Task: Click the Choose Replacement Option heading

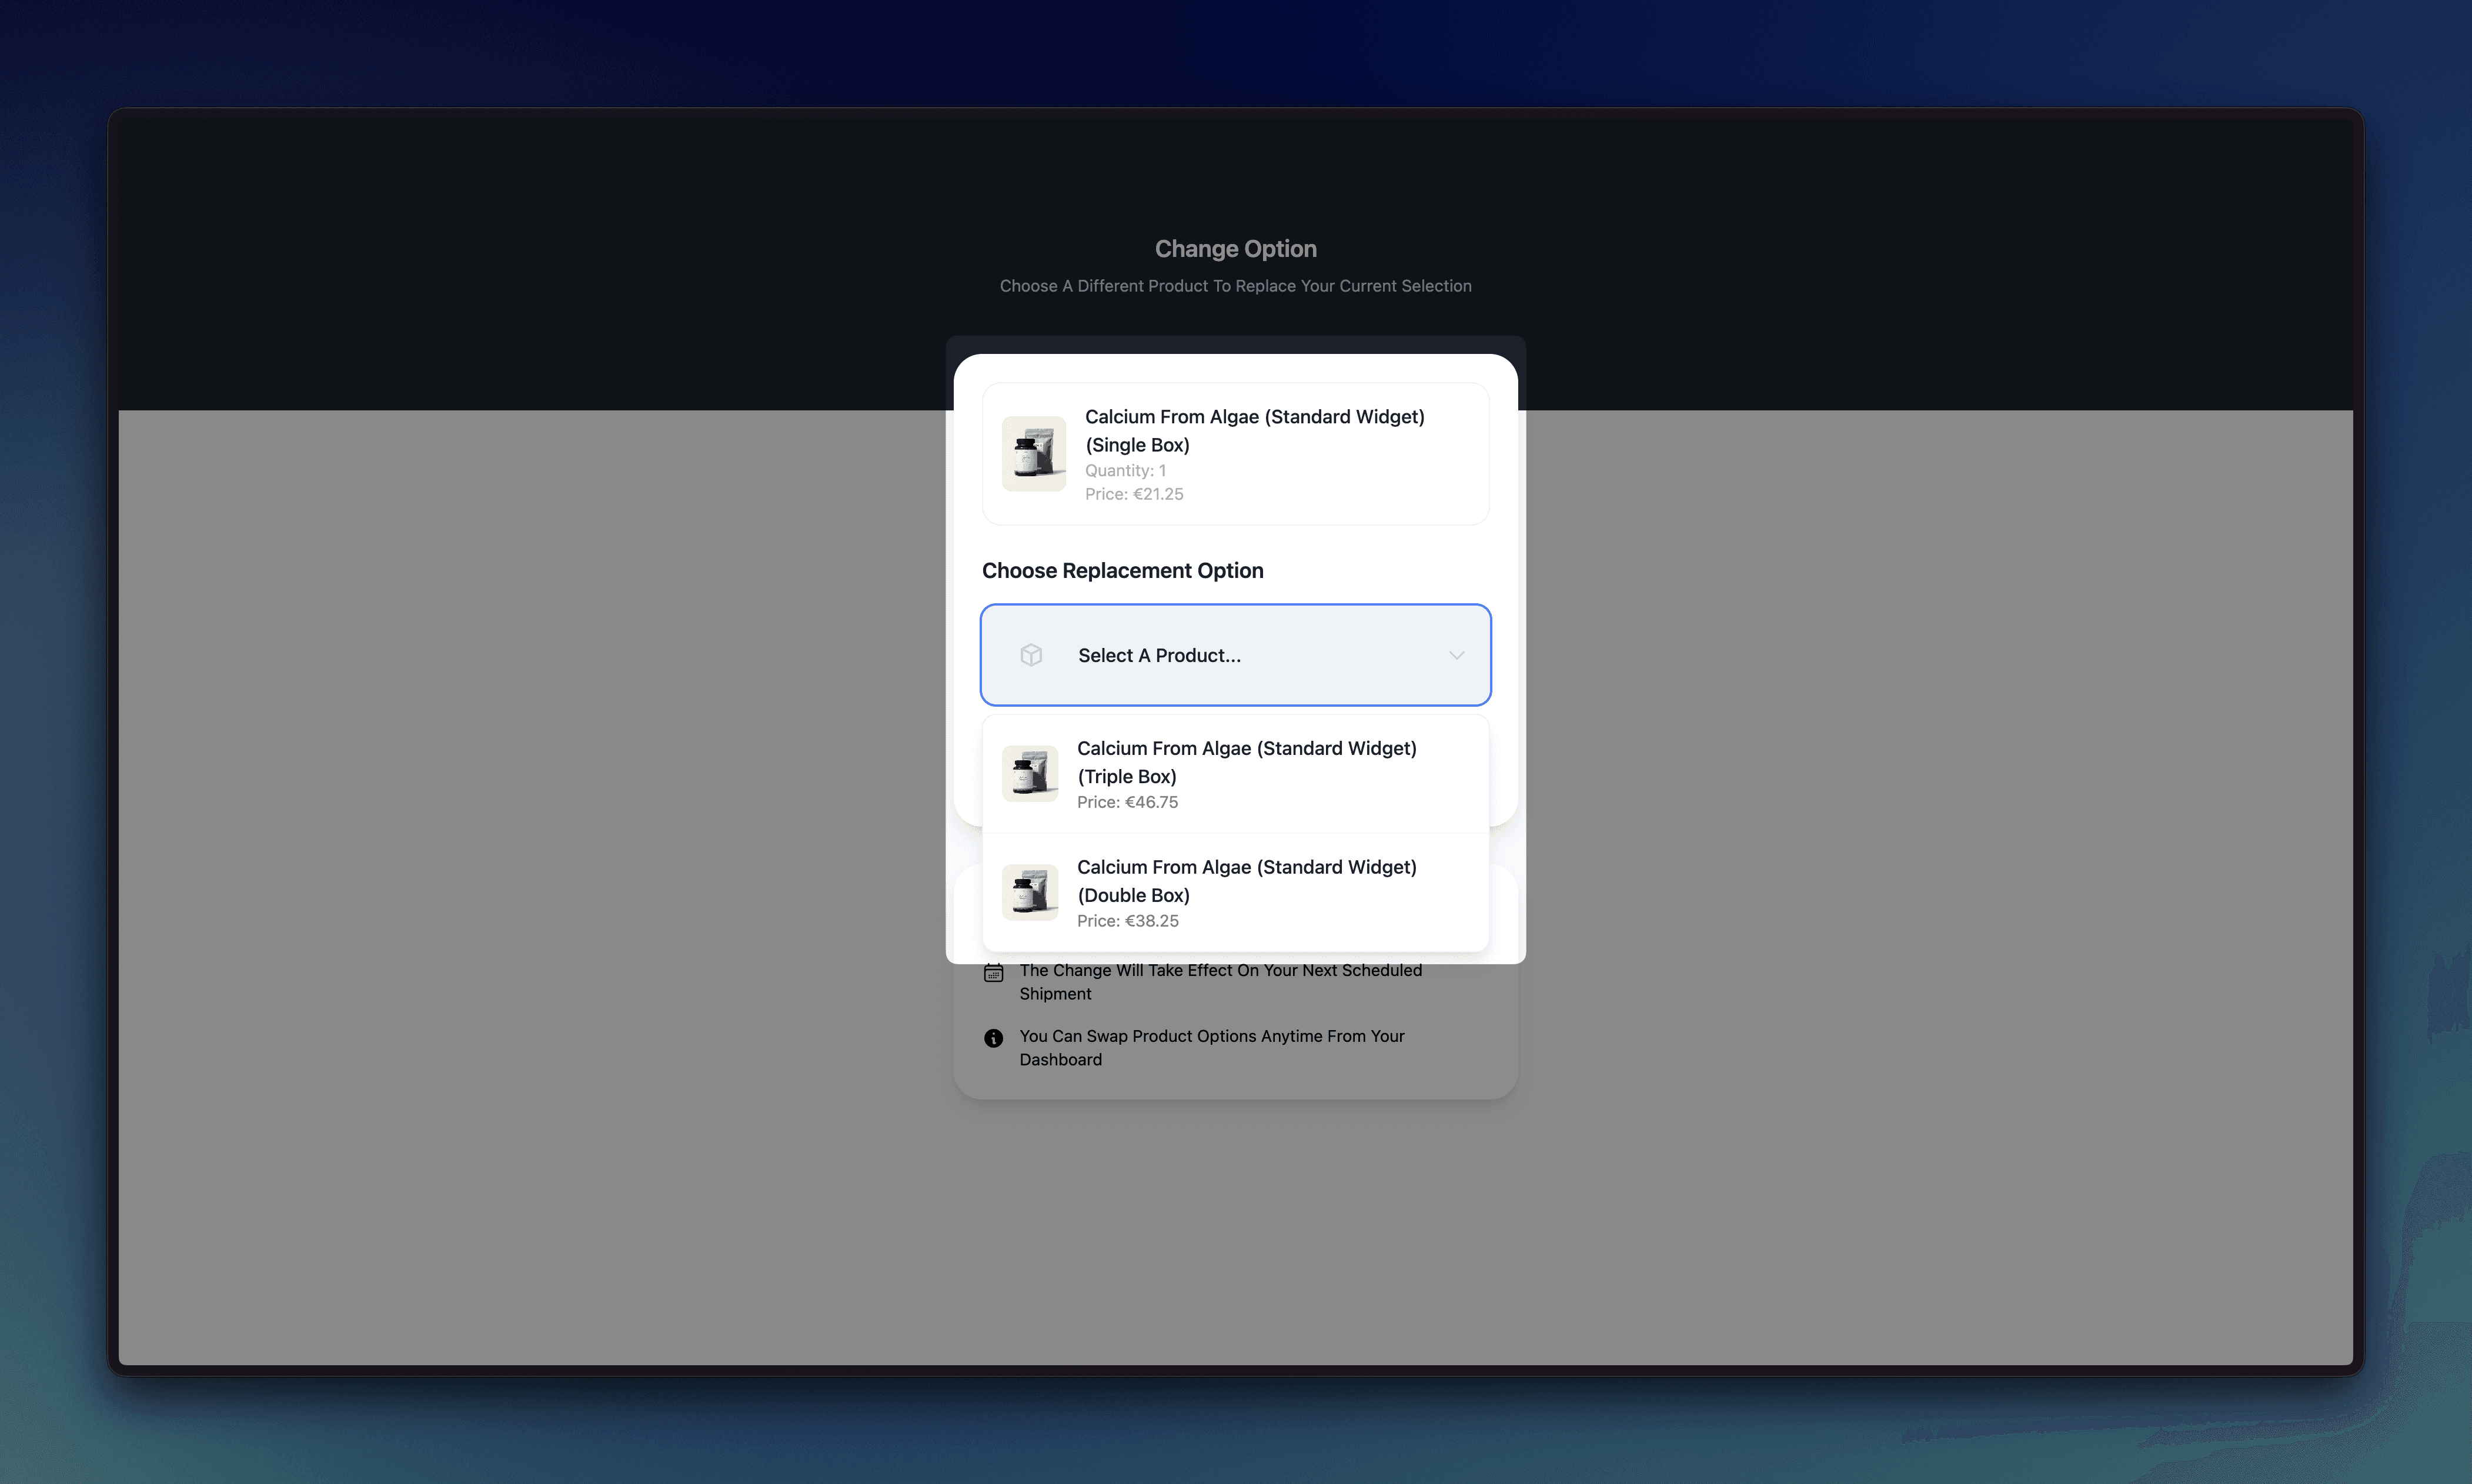Action: (1122, 570)
